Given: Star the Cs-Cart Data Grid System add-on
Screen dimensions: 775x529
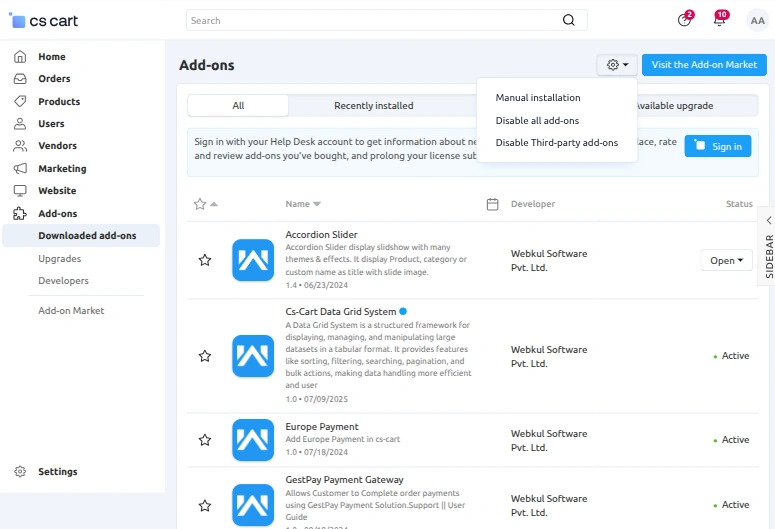Looking at the screenshot, I should [205, 356].
